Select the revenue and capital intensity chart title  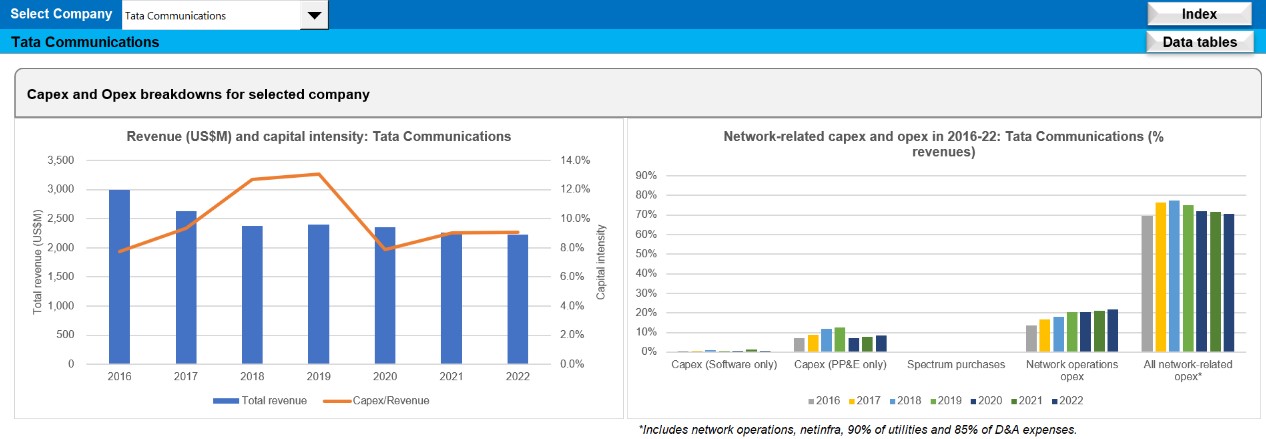coord(318,136)
